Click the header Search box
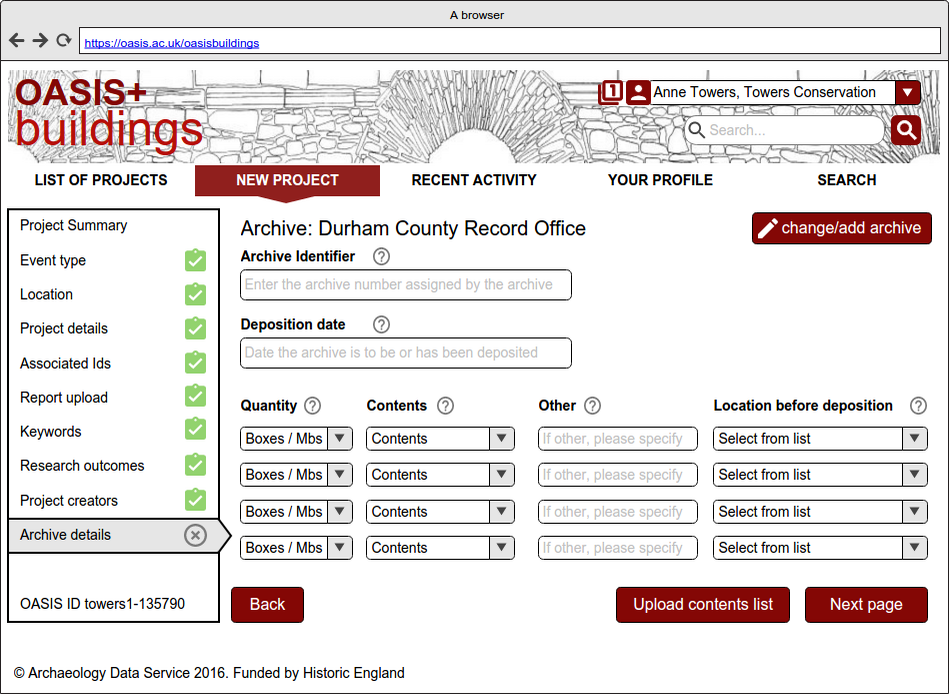This screenshot has height=698, width=949. pyautogui.click(x=785, y=130)
